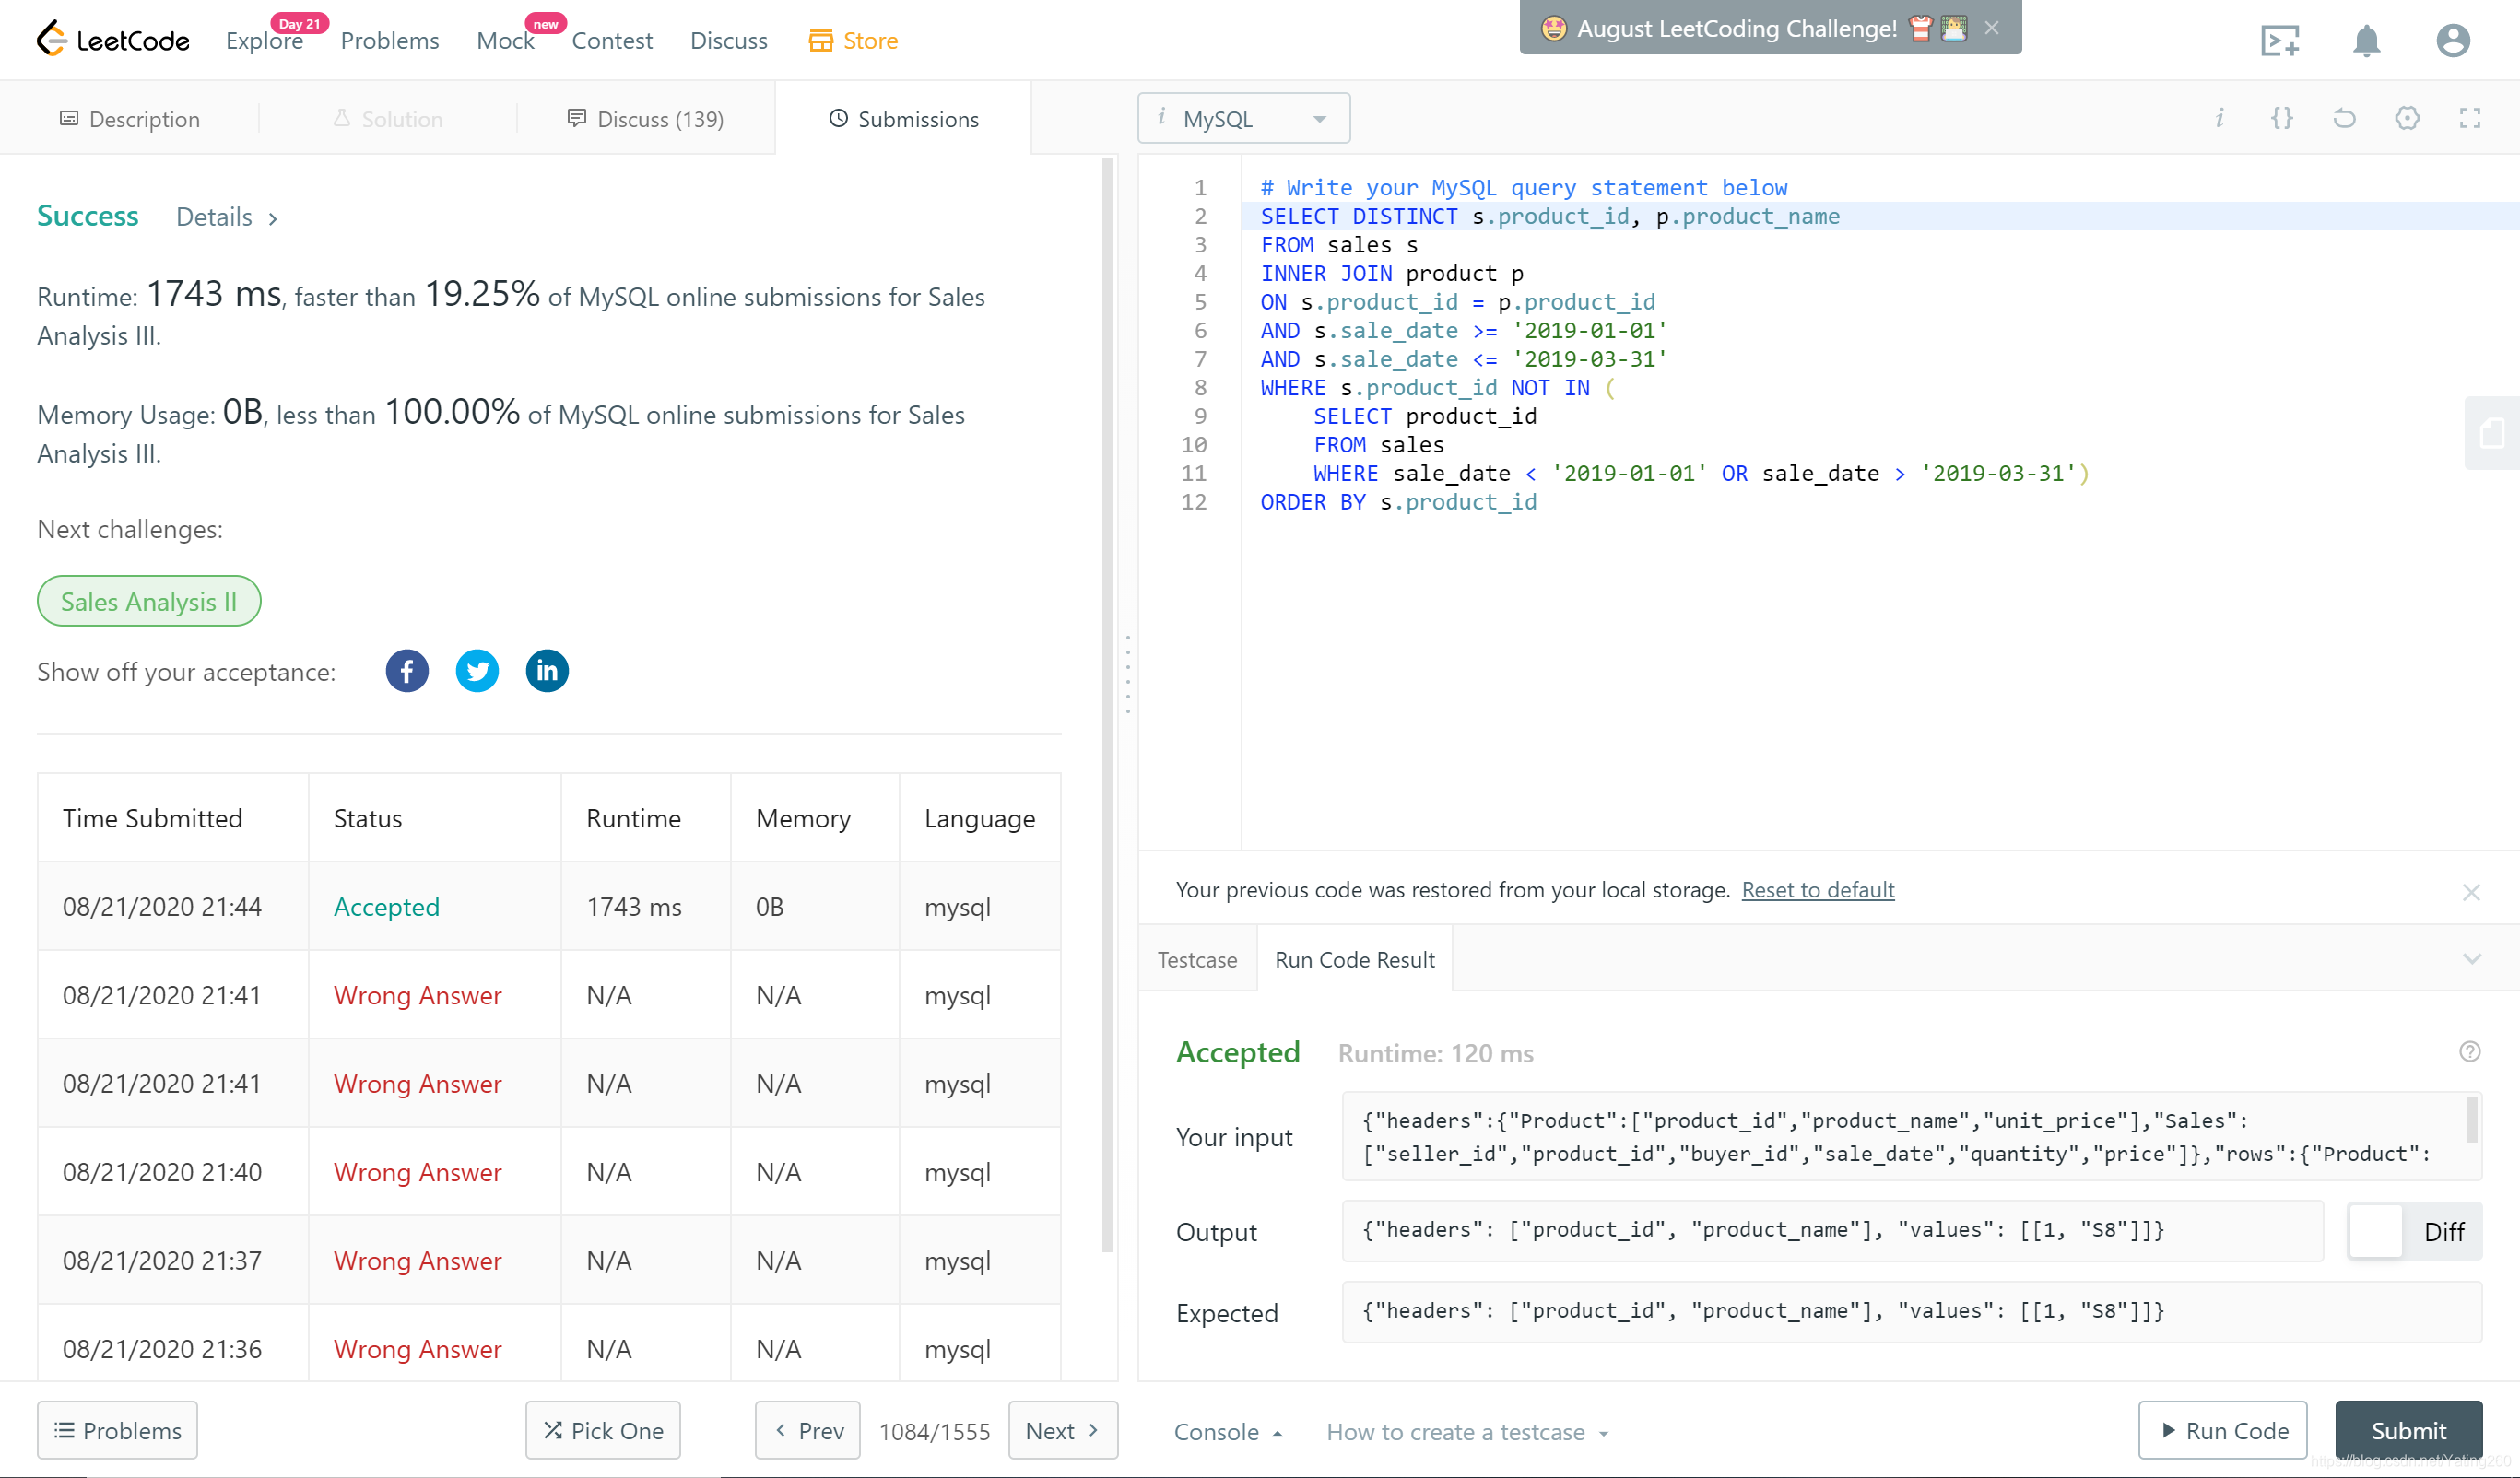
Task: Expand the Console panel
Action: click(x=1227, y=1432)
